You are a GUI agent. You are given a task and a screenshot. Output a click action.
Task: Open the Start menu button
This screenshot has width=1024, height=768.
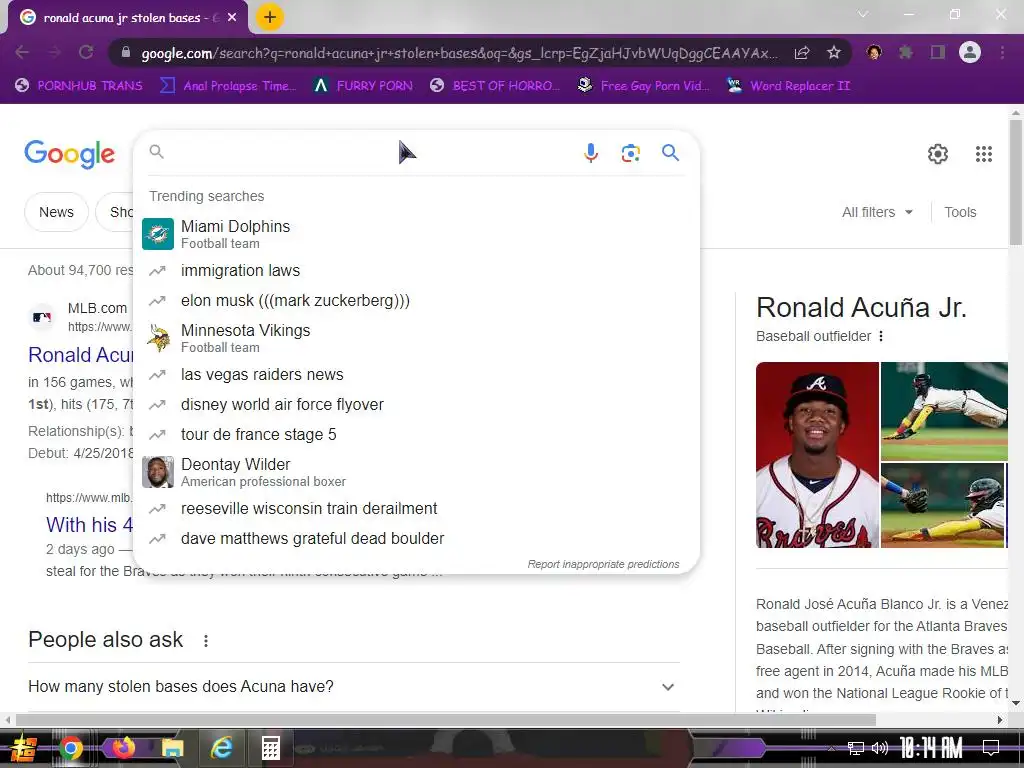pyautogui.click(x=24, y=748)
